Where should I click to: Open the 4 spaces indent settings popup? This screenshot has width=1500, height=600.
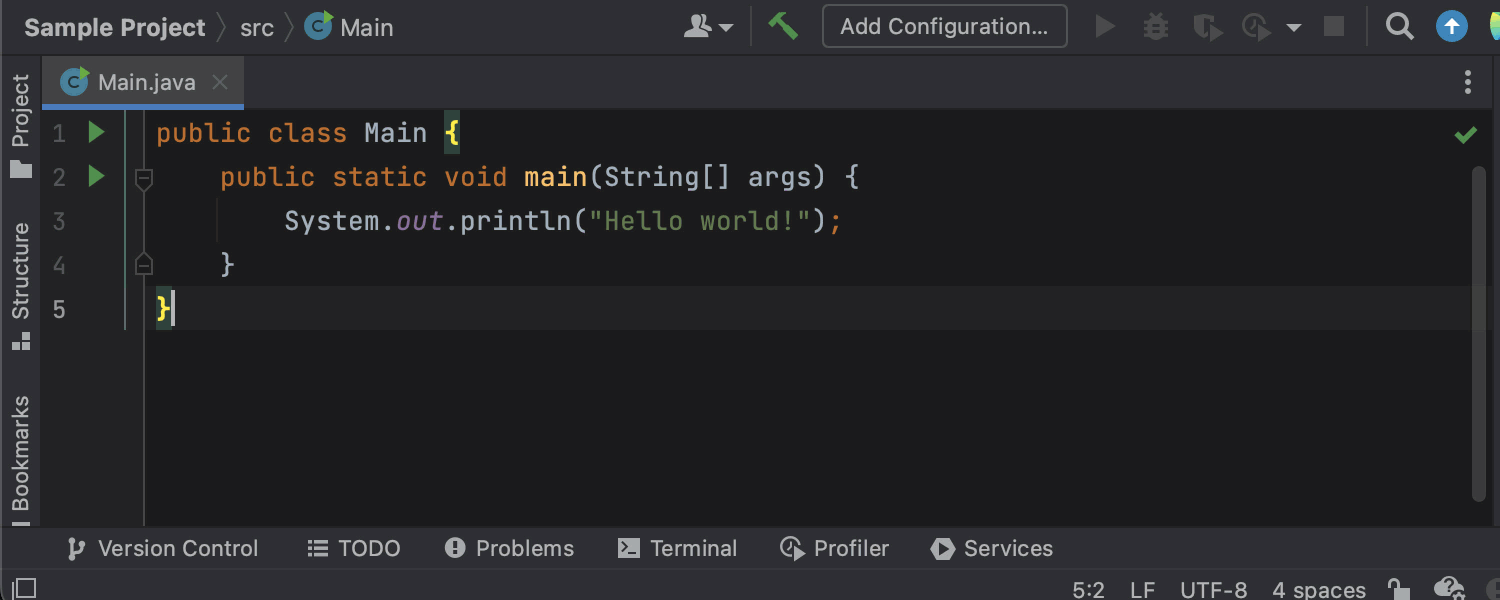click(x=1318, y=589)
